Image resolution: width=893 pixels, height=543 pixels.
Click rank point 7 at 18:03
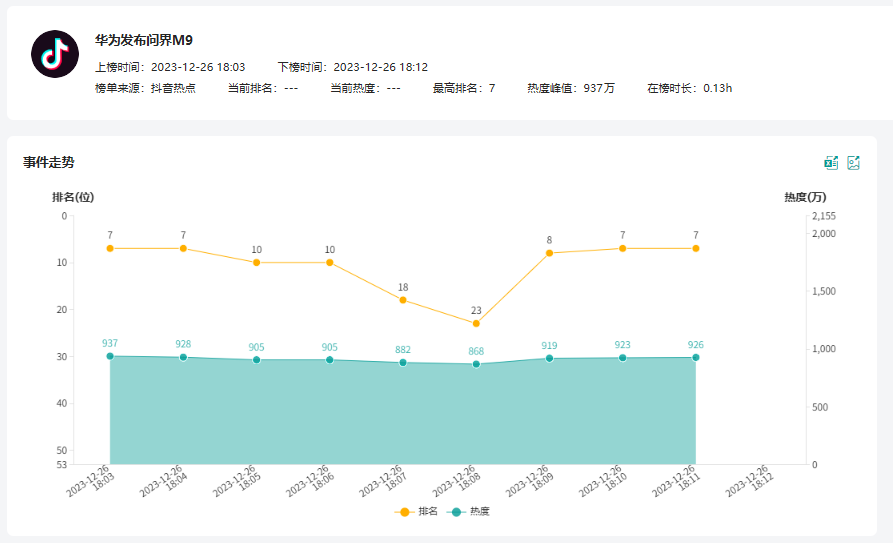click(110, 248)
